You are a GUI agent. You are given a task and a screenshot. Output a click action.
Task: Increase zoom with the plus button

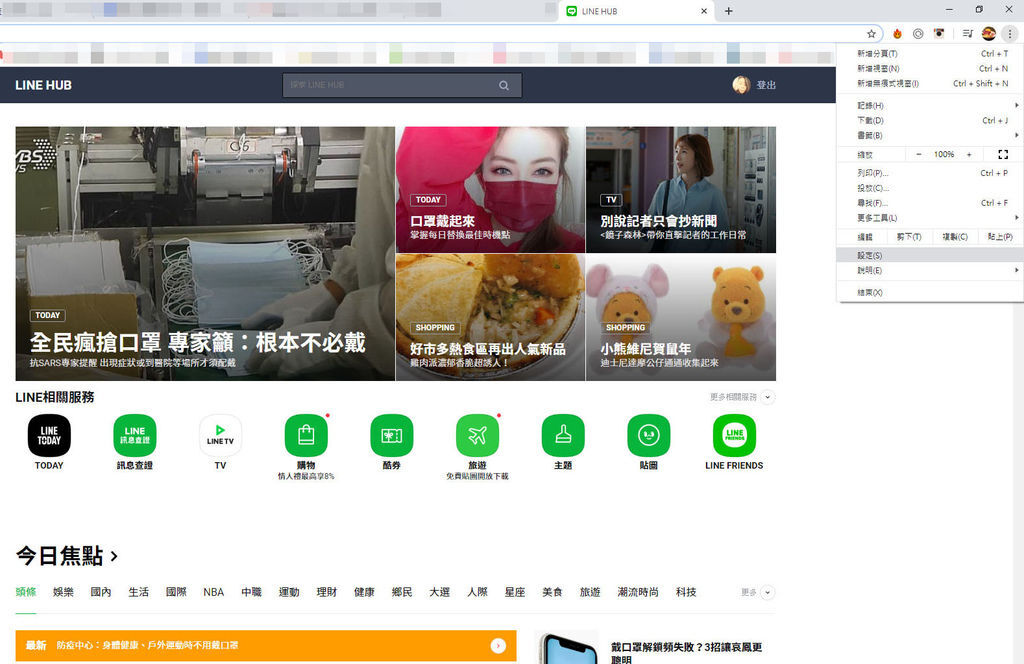[x=969, y=155]
